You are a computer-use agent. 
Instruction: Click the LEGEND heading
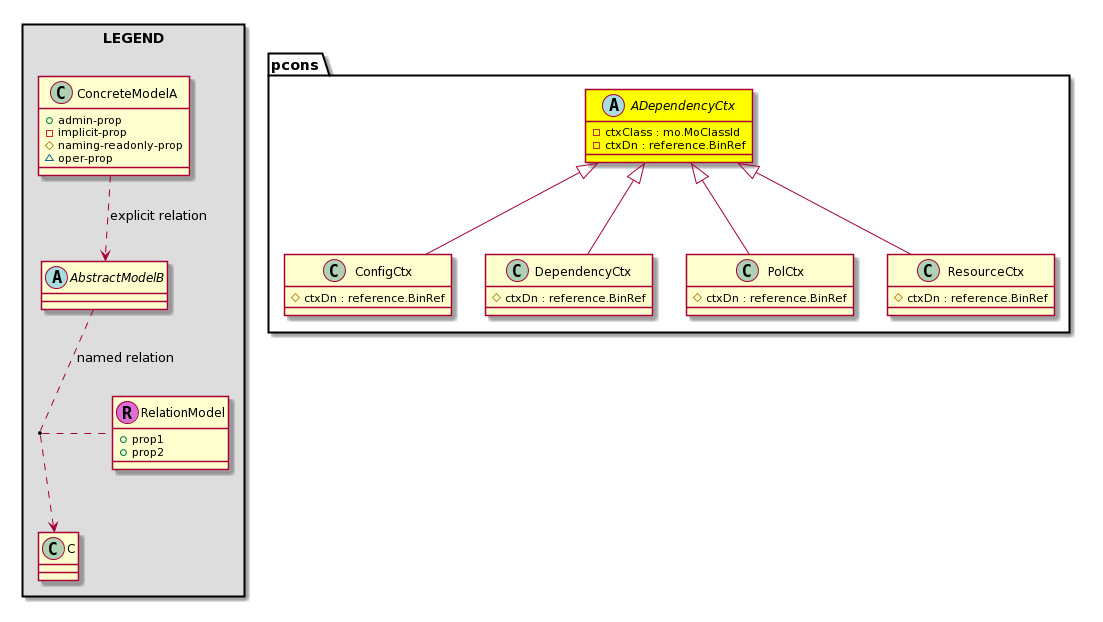coord(134,39)
